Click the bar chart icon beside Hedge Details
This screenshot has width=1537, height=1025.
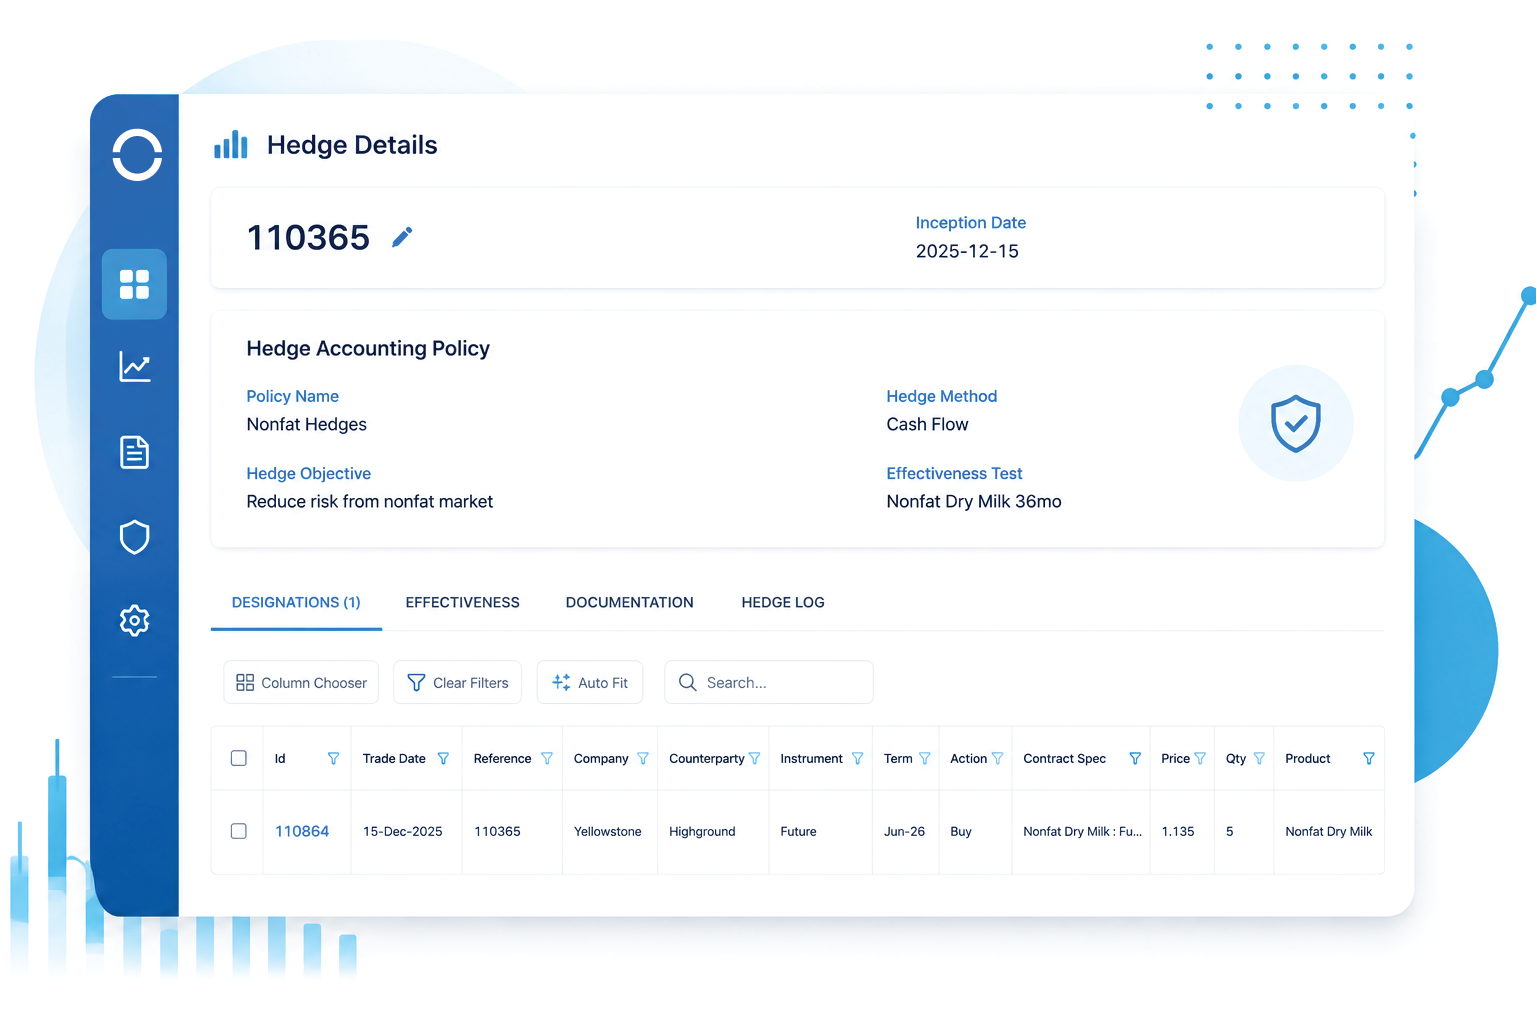231,145
